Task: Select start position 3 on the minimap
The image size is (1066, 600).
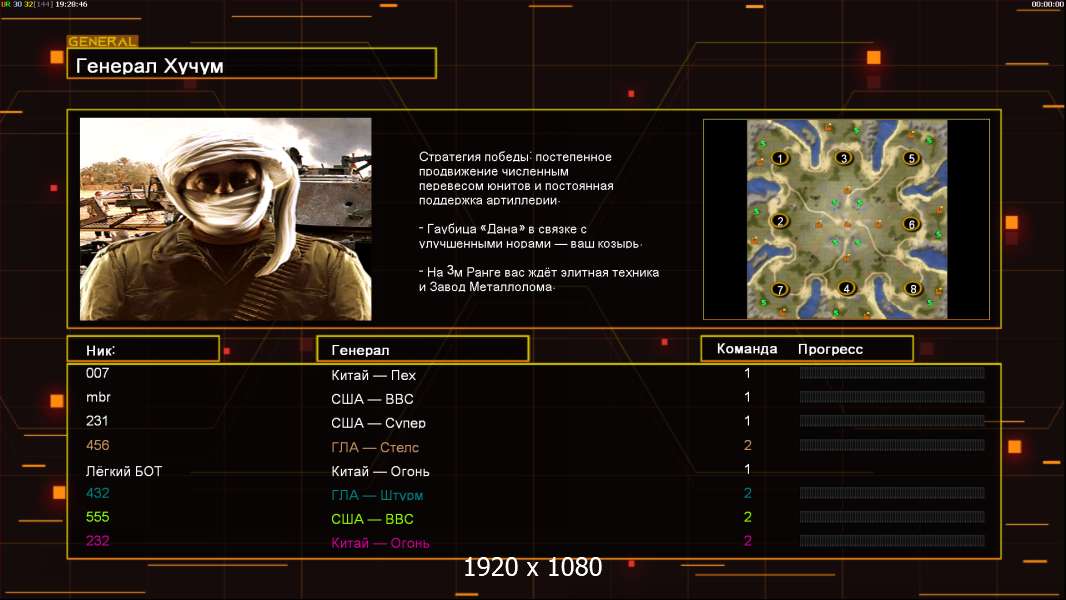Action: point(844,158)
